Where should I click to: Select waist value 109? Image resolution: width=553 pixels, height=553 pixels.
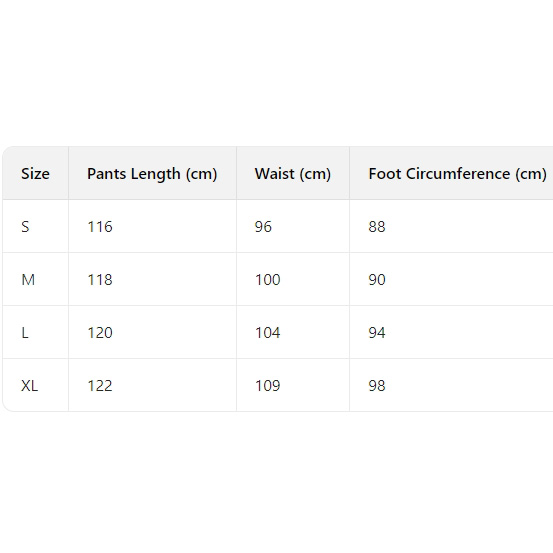(268, 385)
